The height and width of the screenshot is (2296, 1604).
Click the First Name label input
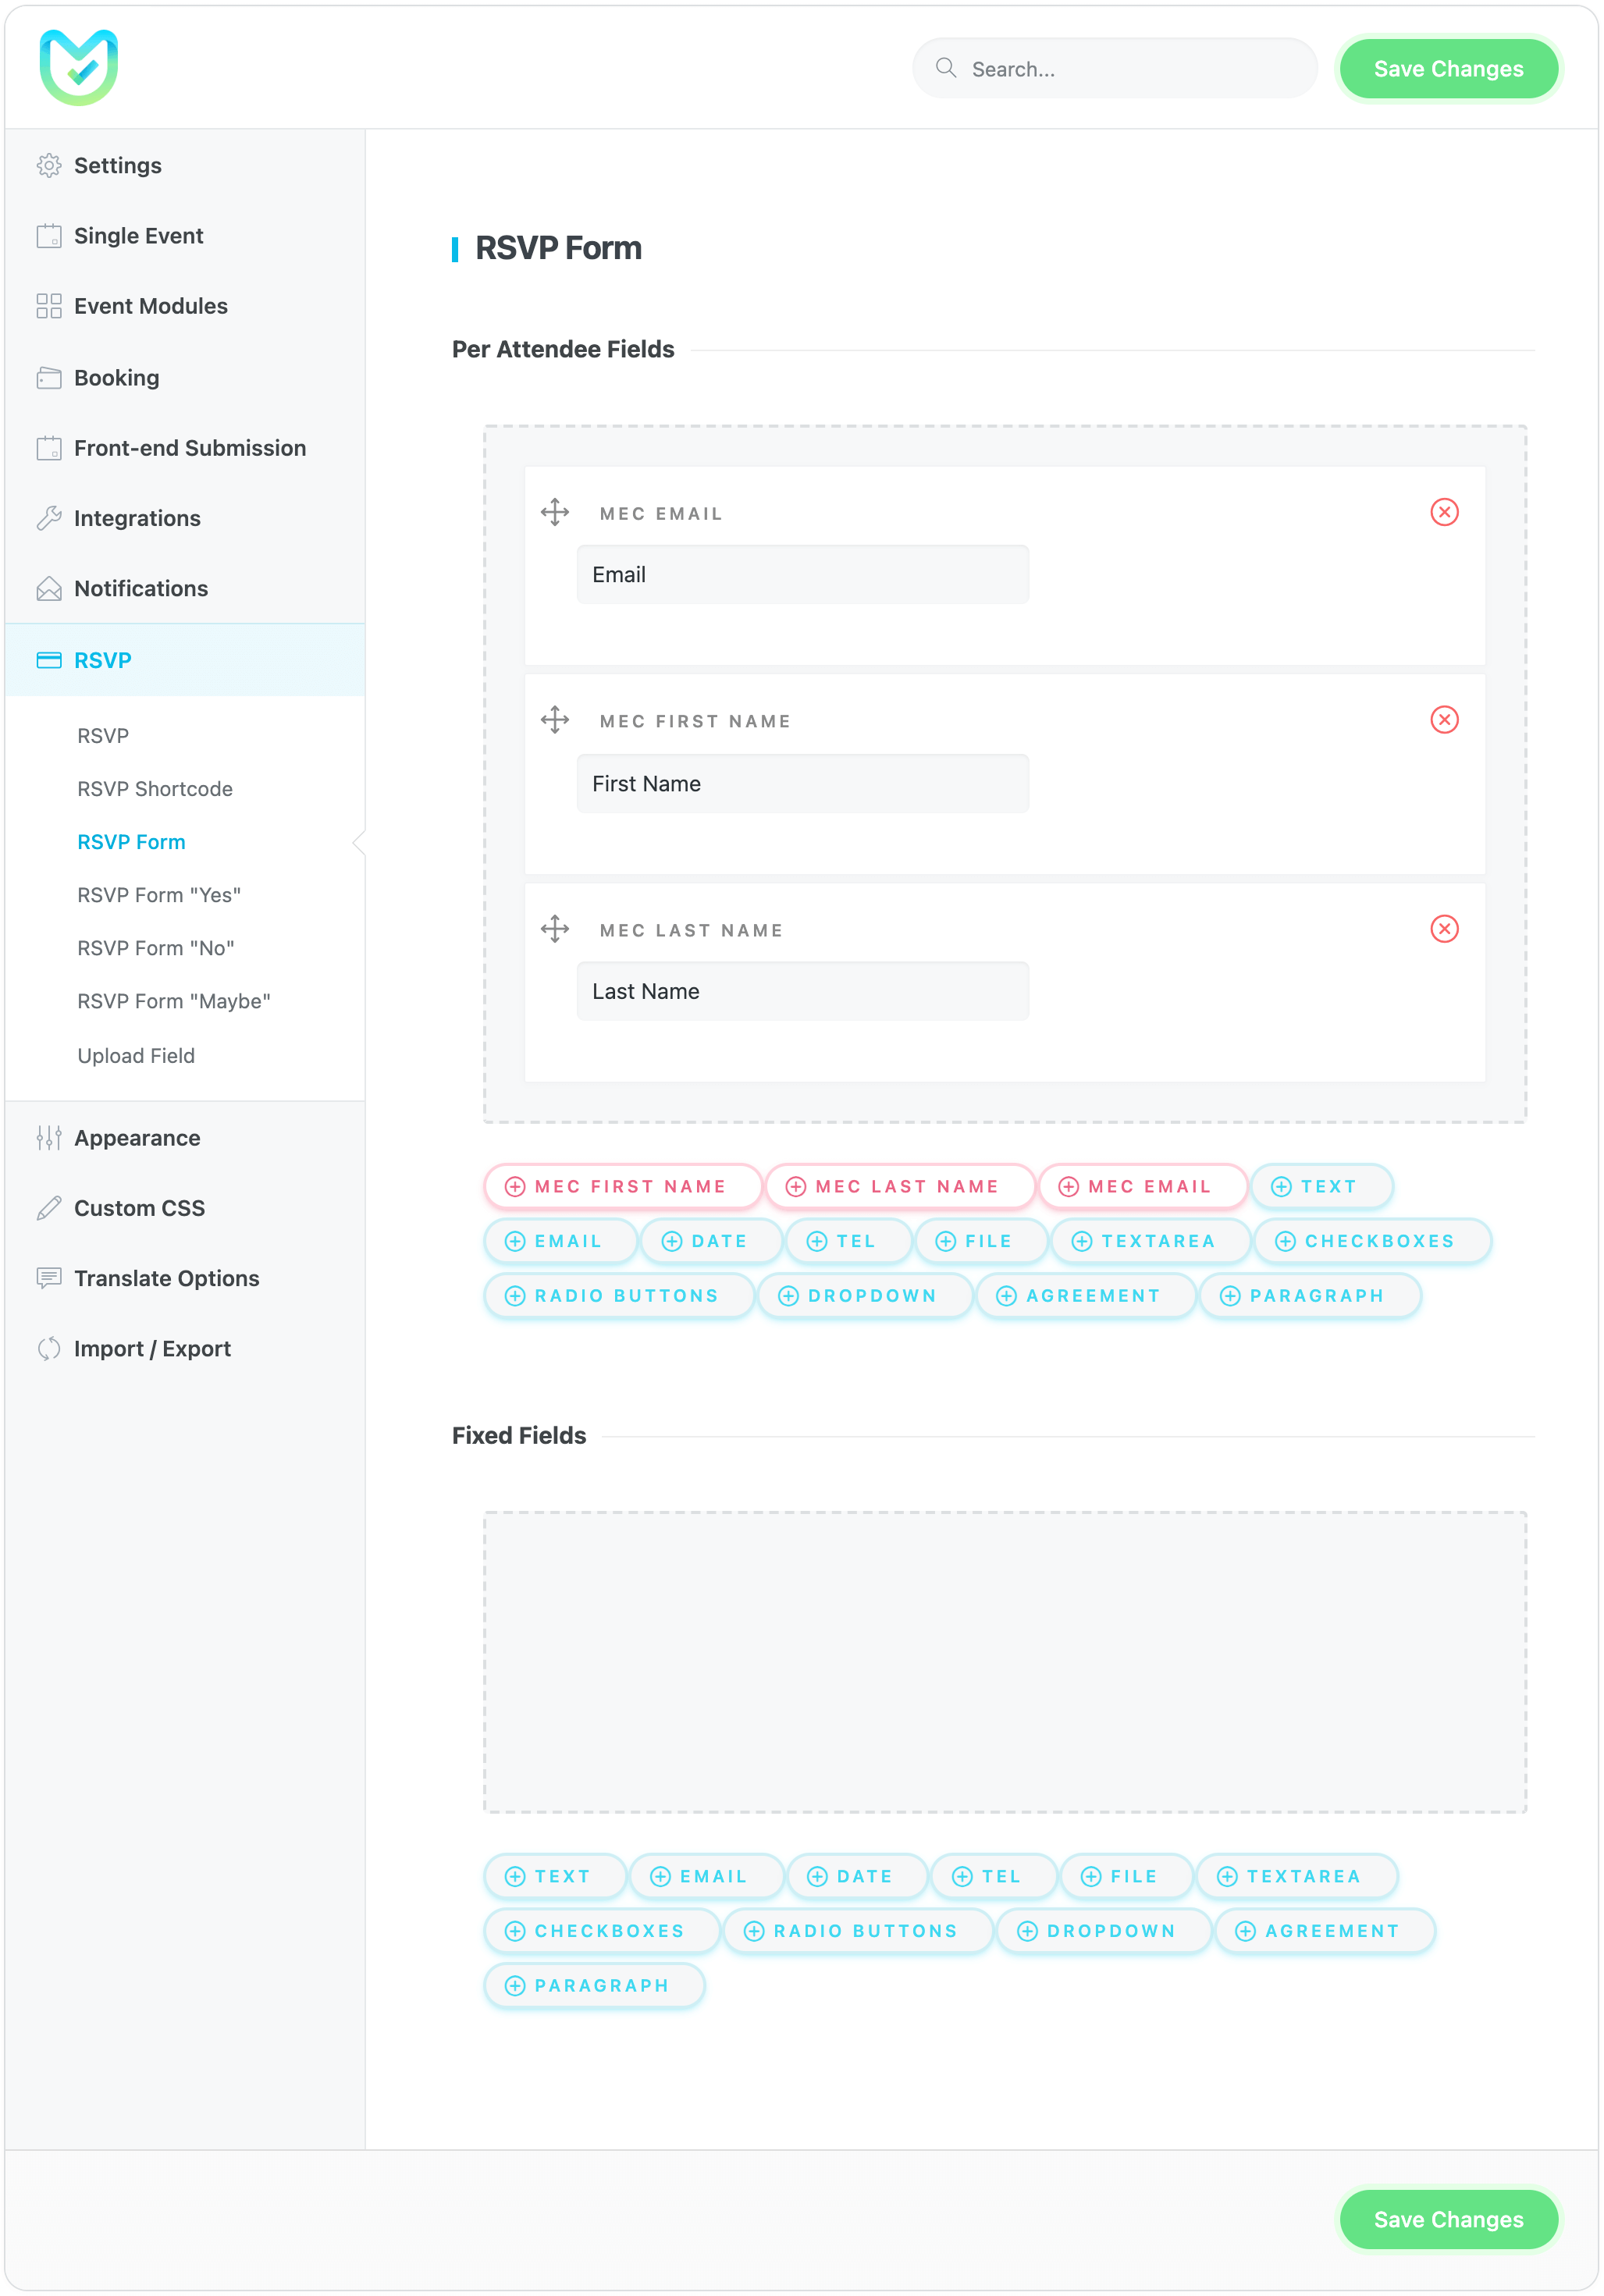pyautogui.click(x=802, y=784)
